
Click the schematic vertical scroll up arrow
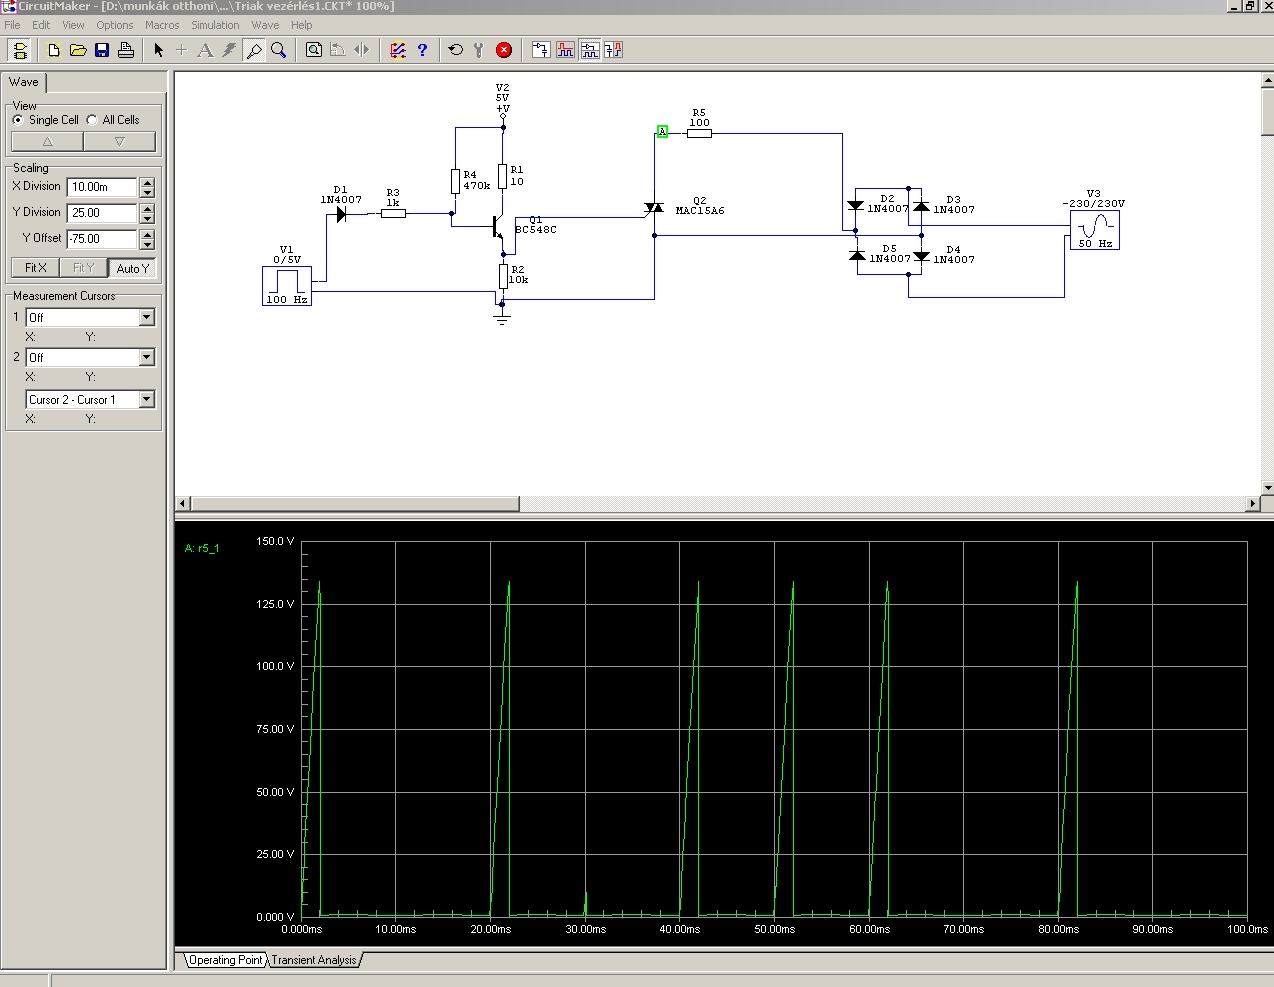pos(1267,80)
